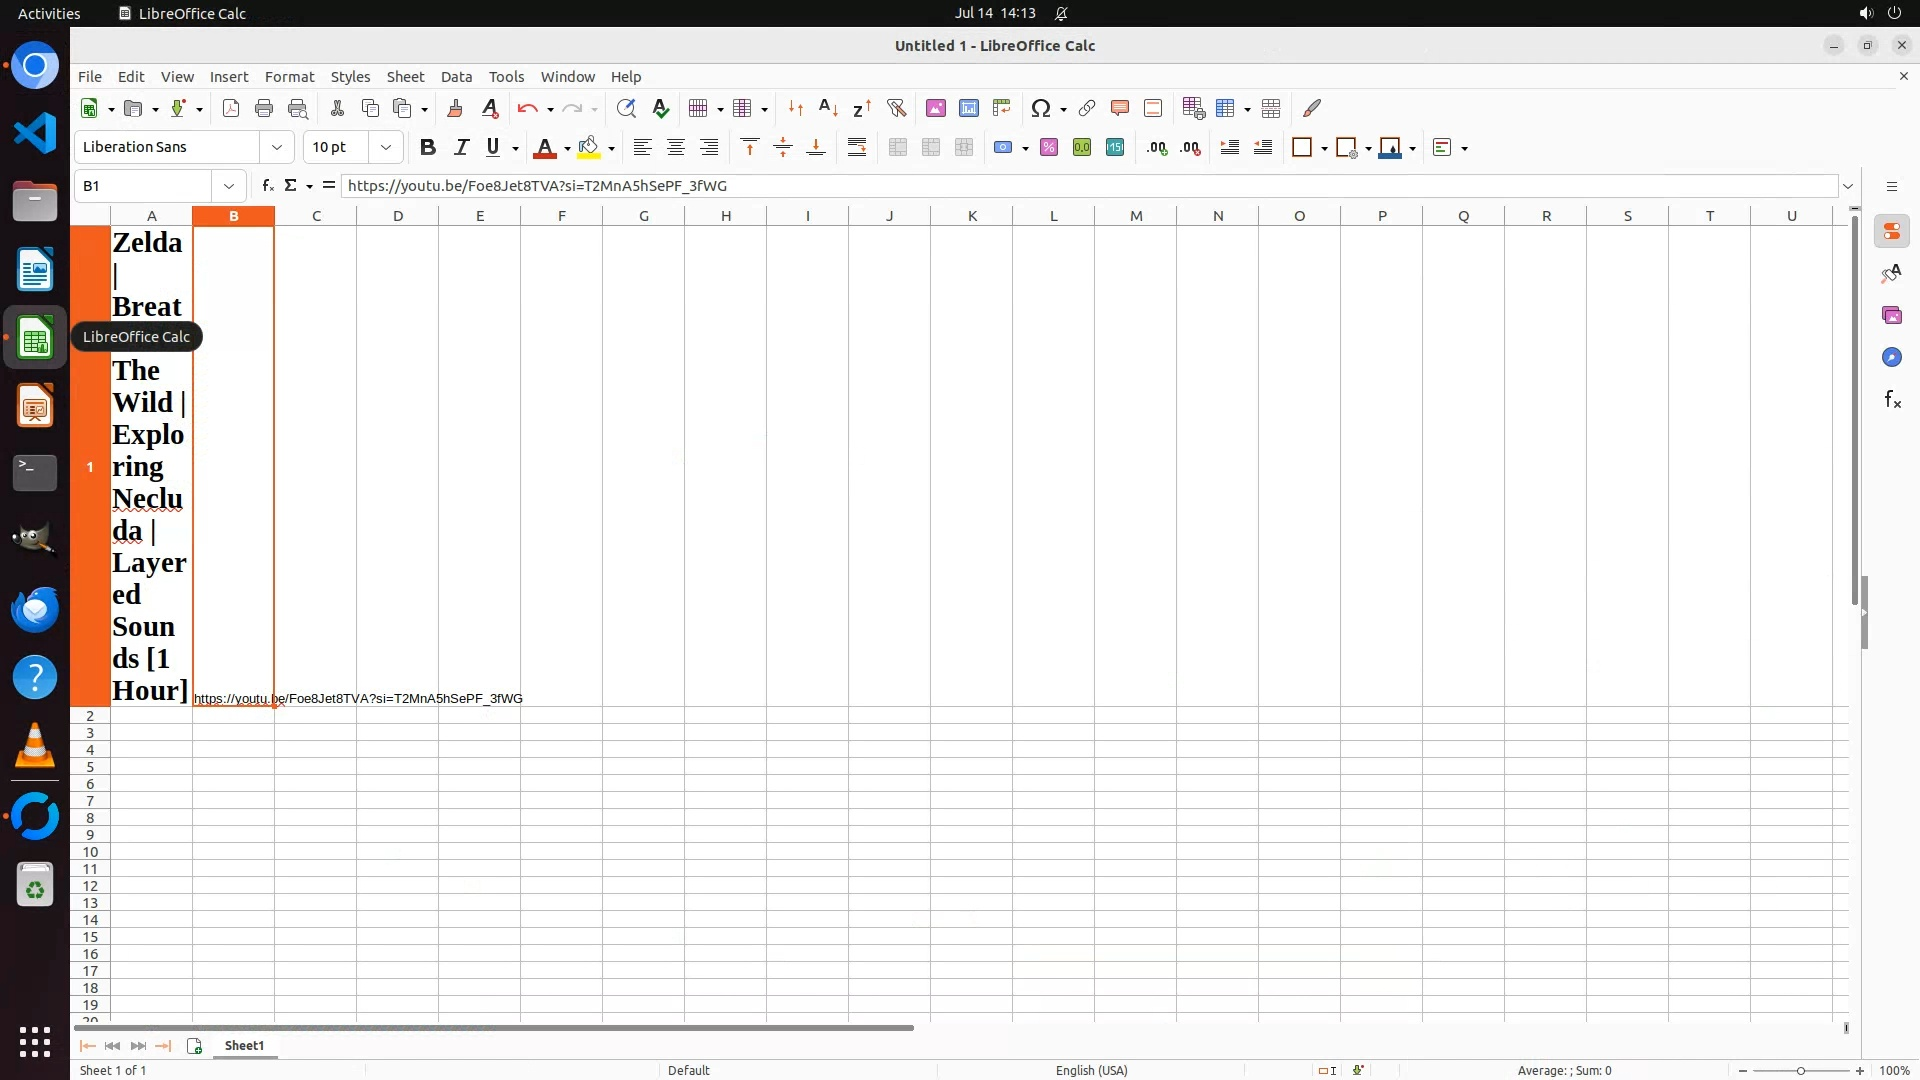Toggle Wrap Text button
1920x1080 pixels.
(x=857, y=148)
